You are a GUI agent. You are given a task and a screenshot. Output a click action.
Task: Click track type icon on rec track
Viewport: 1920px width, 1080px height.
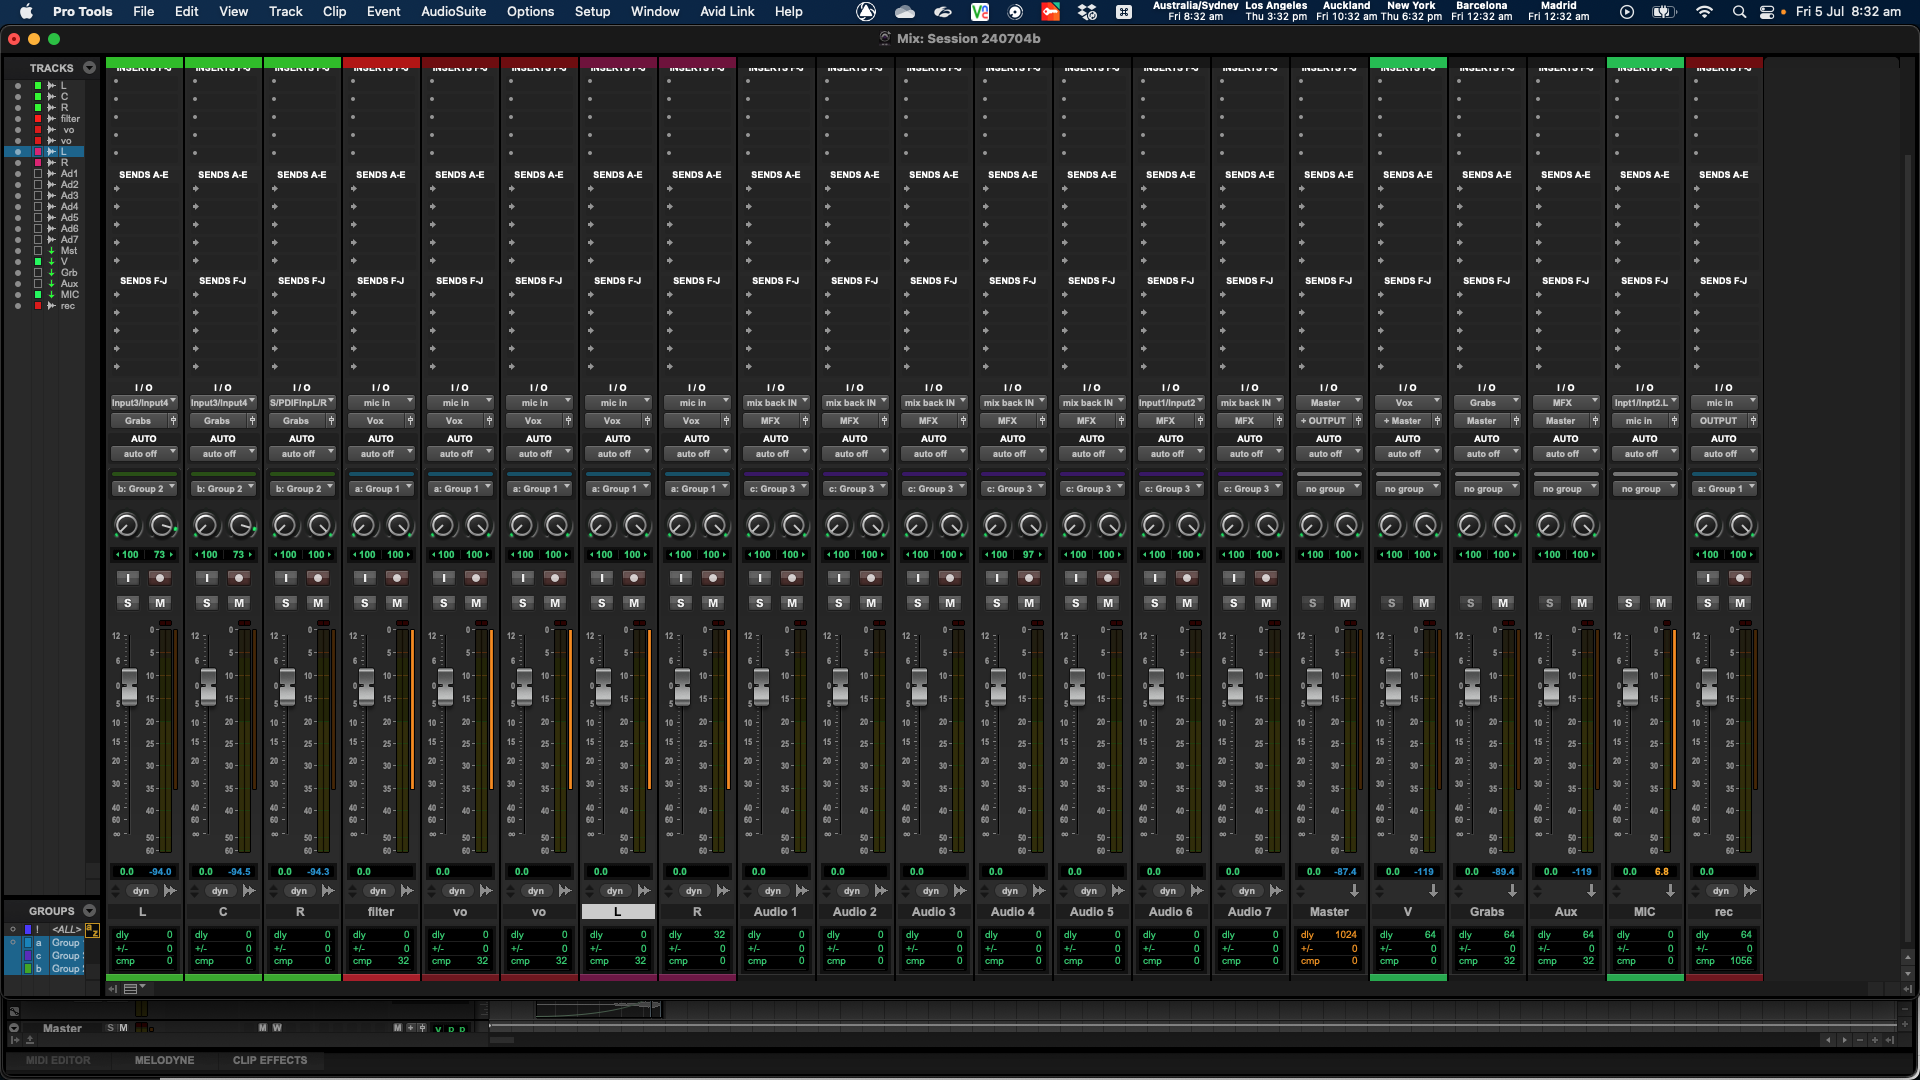pyautogui.click(x=1750, y=891)
